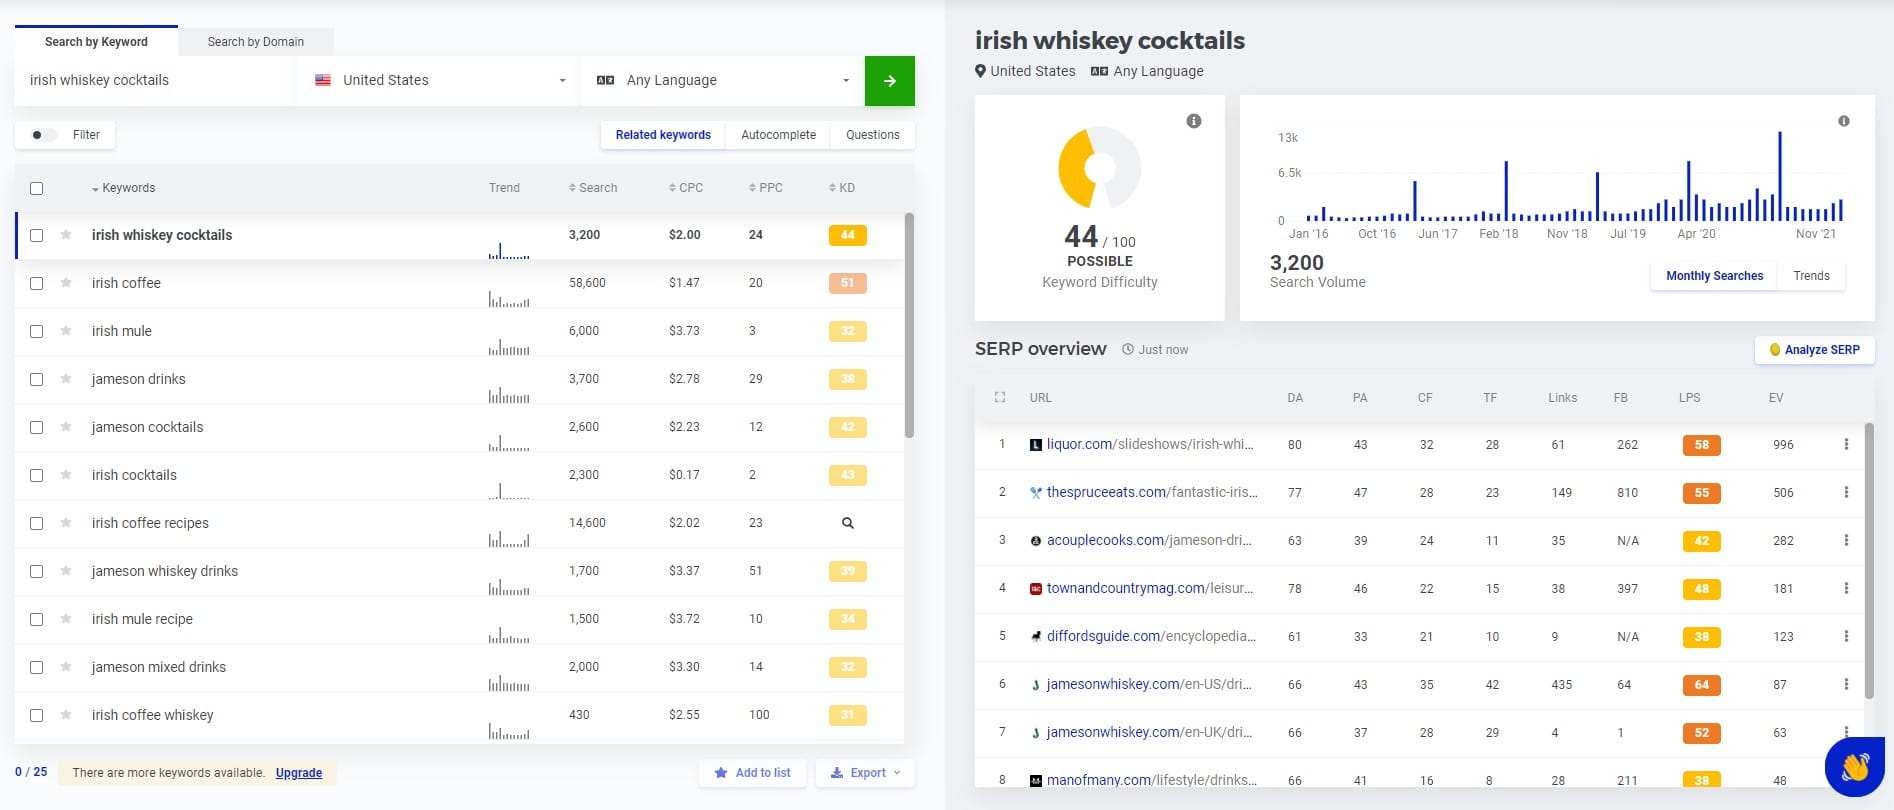This screenshot has width=1894, height=810.
Task: Open more options for liquor.com result
Action: click(x=1846, y=444)
